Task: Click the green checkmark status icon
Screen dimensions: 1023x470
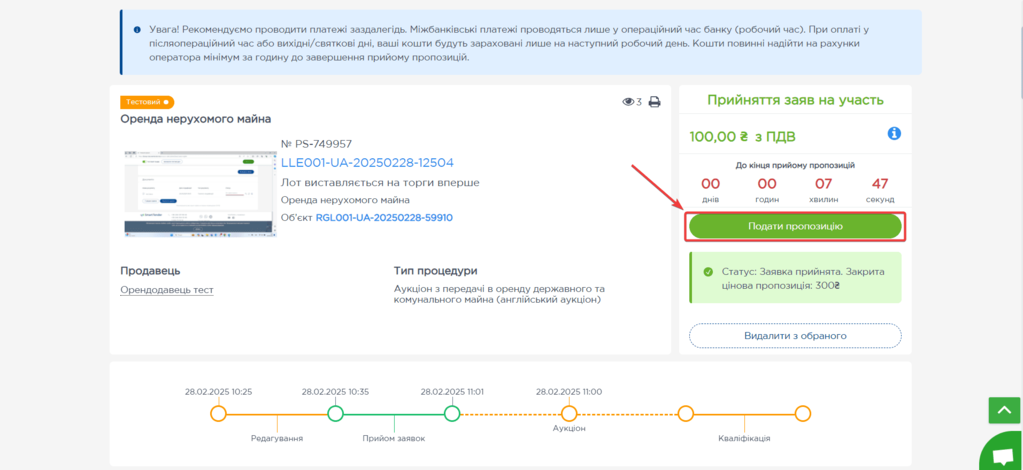Action: click(708, 272)
